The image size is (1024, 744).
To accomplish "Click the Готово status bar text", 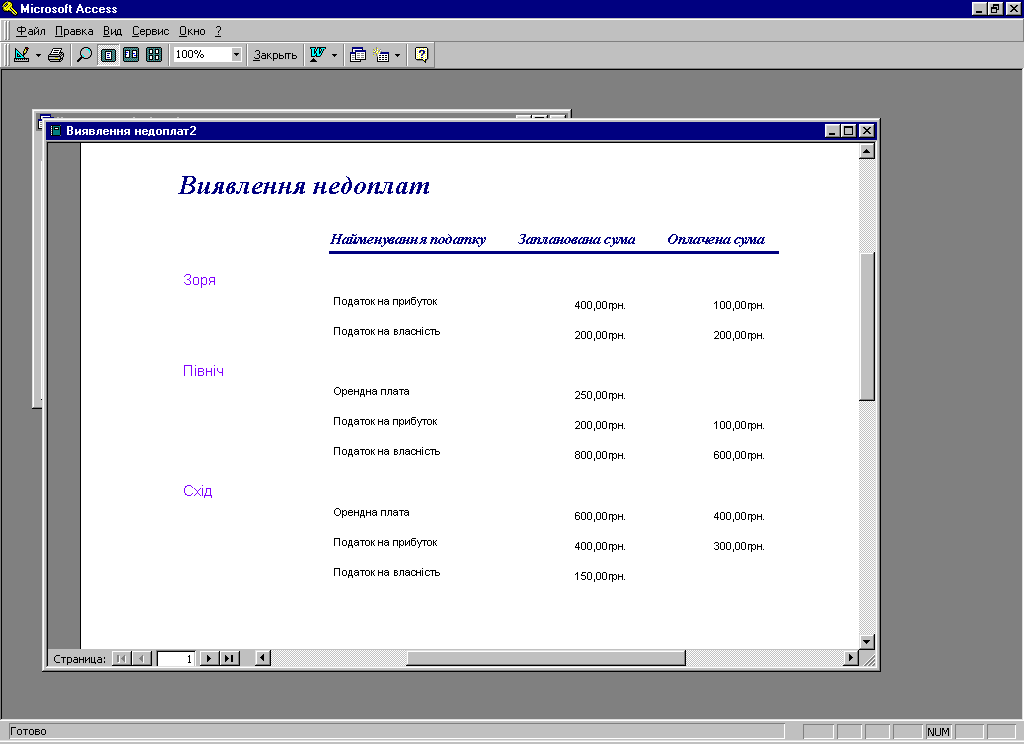I will [28, 731].
